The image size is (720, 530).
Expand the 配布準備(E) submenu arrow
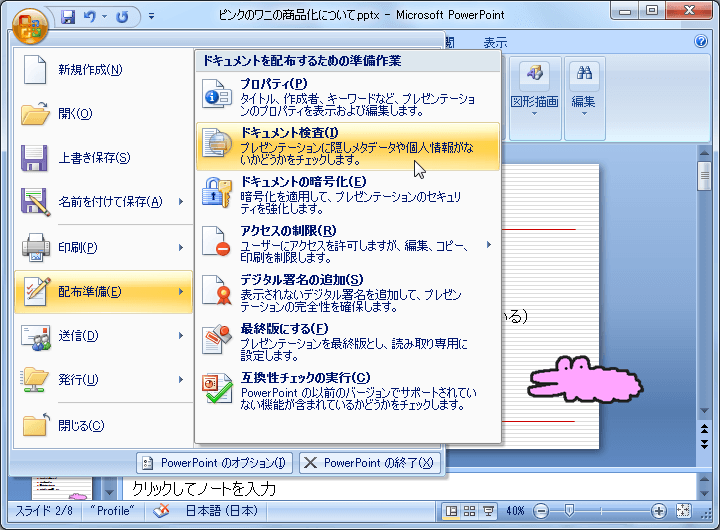(181, 292)
